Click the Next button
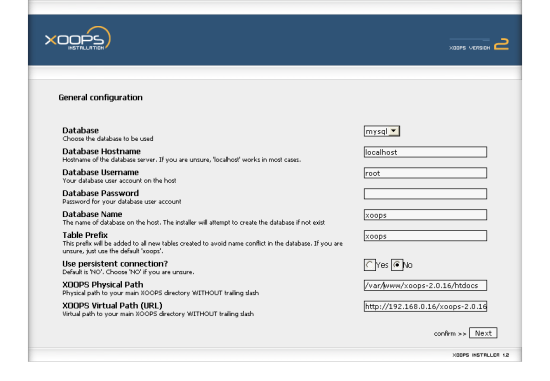 [483, 333]
